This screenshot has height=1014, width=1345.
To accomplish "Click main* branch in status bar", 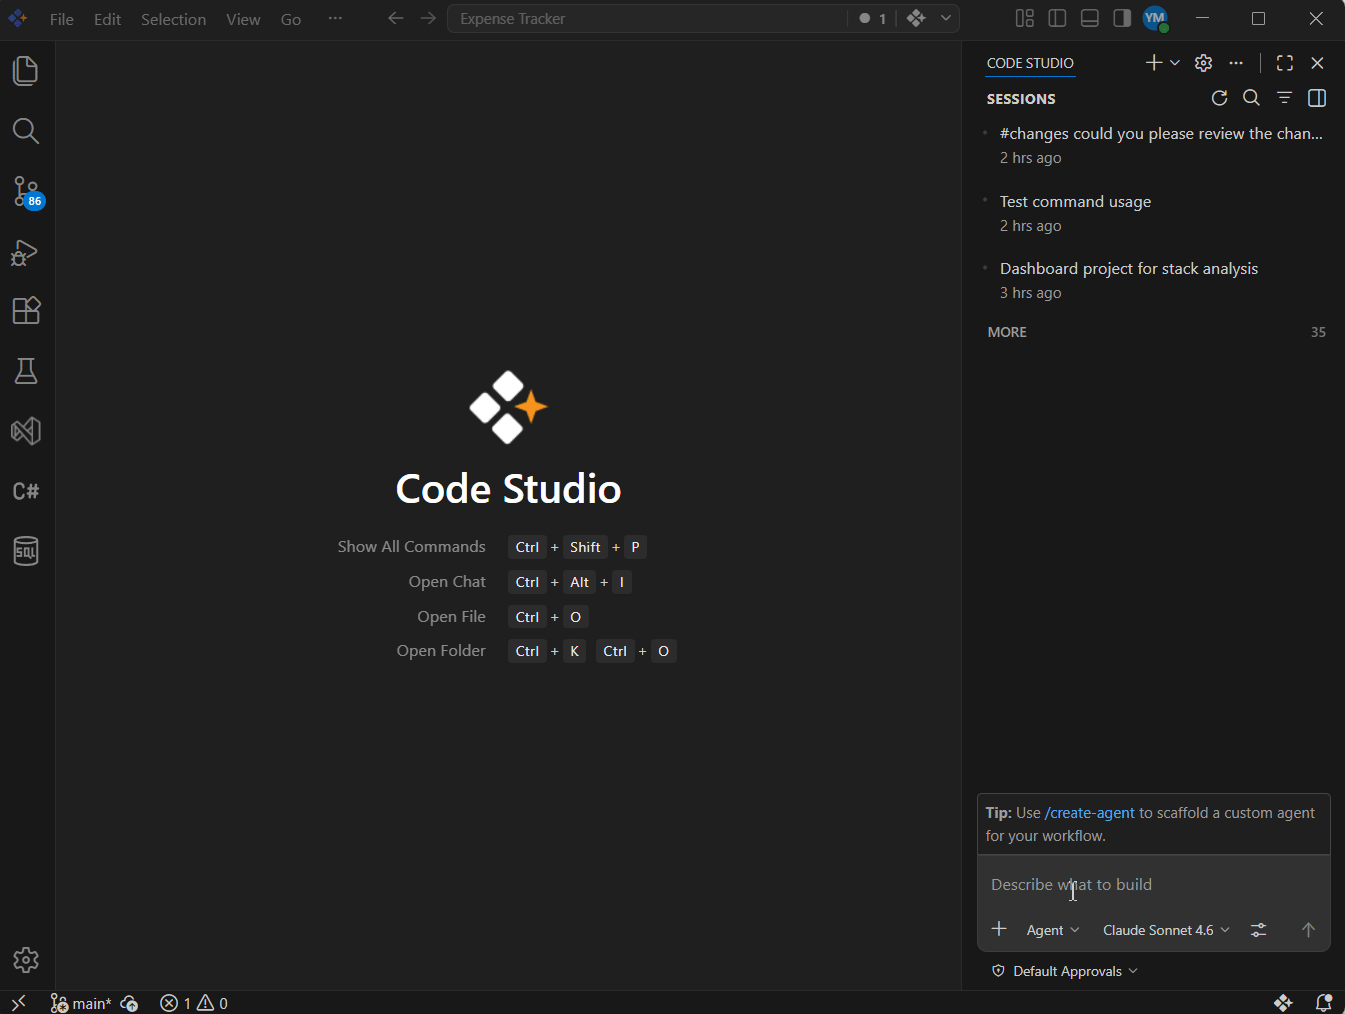I will click(81, 1003).
